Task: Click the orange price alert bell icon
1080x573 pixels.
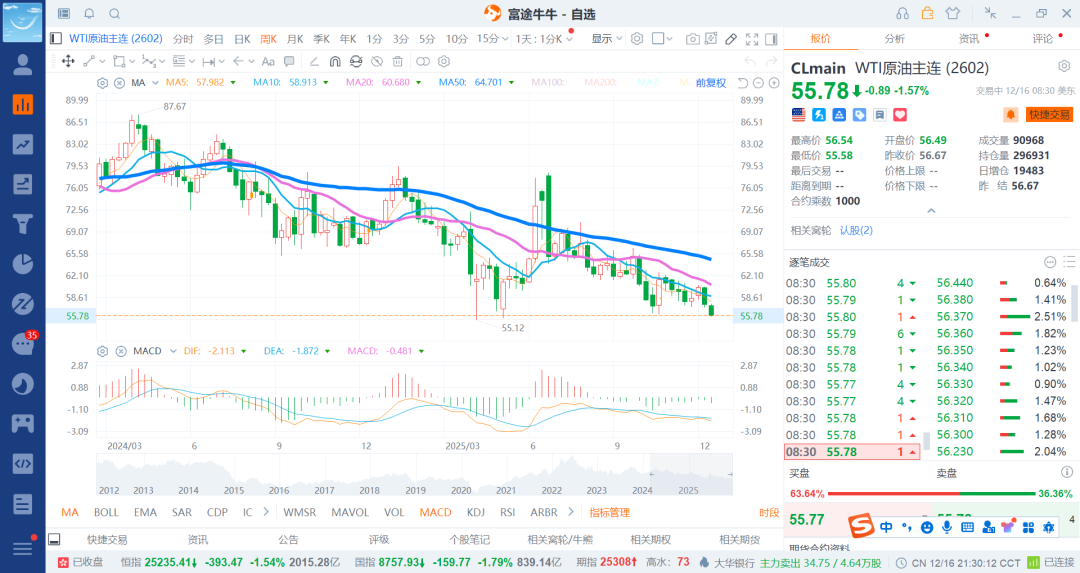Action: point(1010,114)
